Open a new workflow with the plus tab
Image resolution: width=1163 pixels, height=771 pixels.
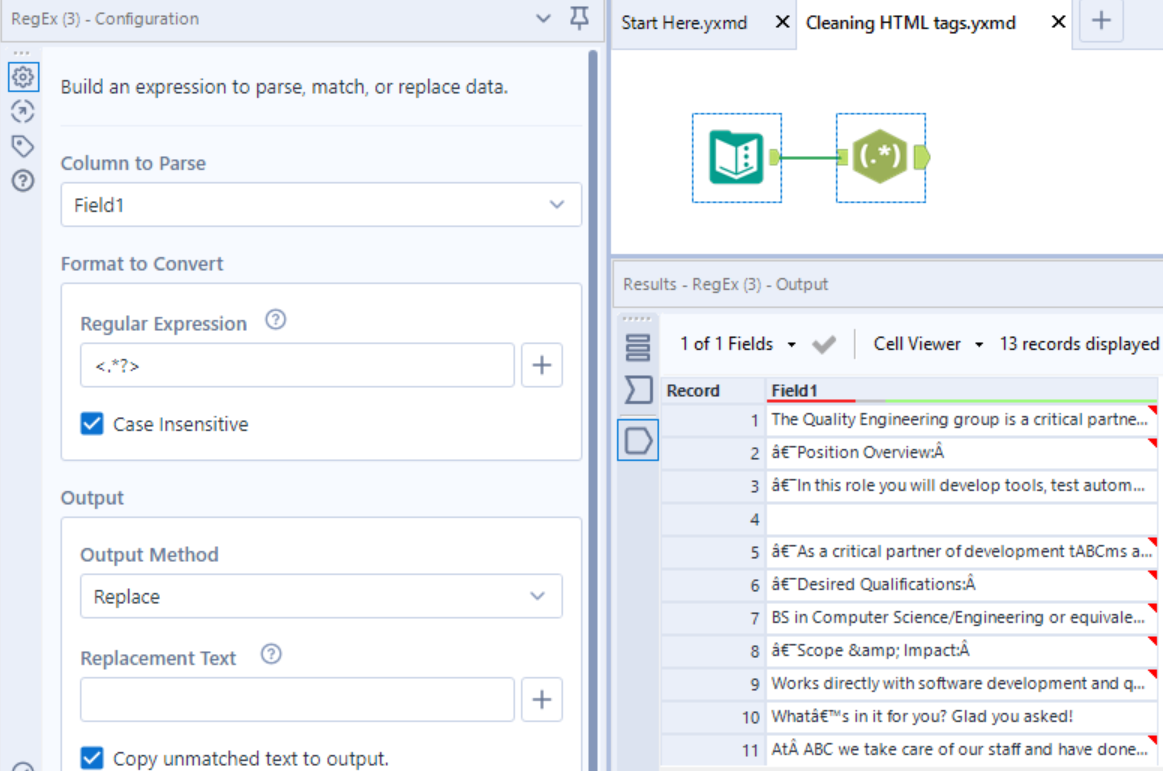point(1100,22)
